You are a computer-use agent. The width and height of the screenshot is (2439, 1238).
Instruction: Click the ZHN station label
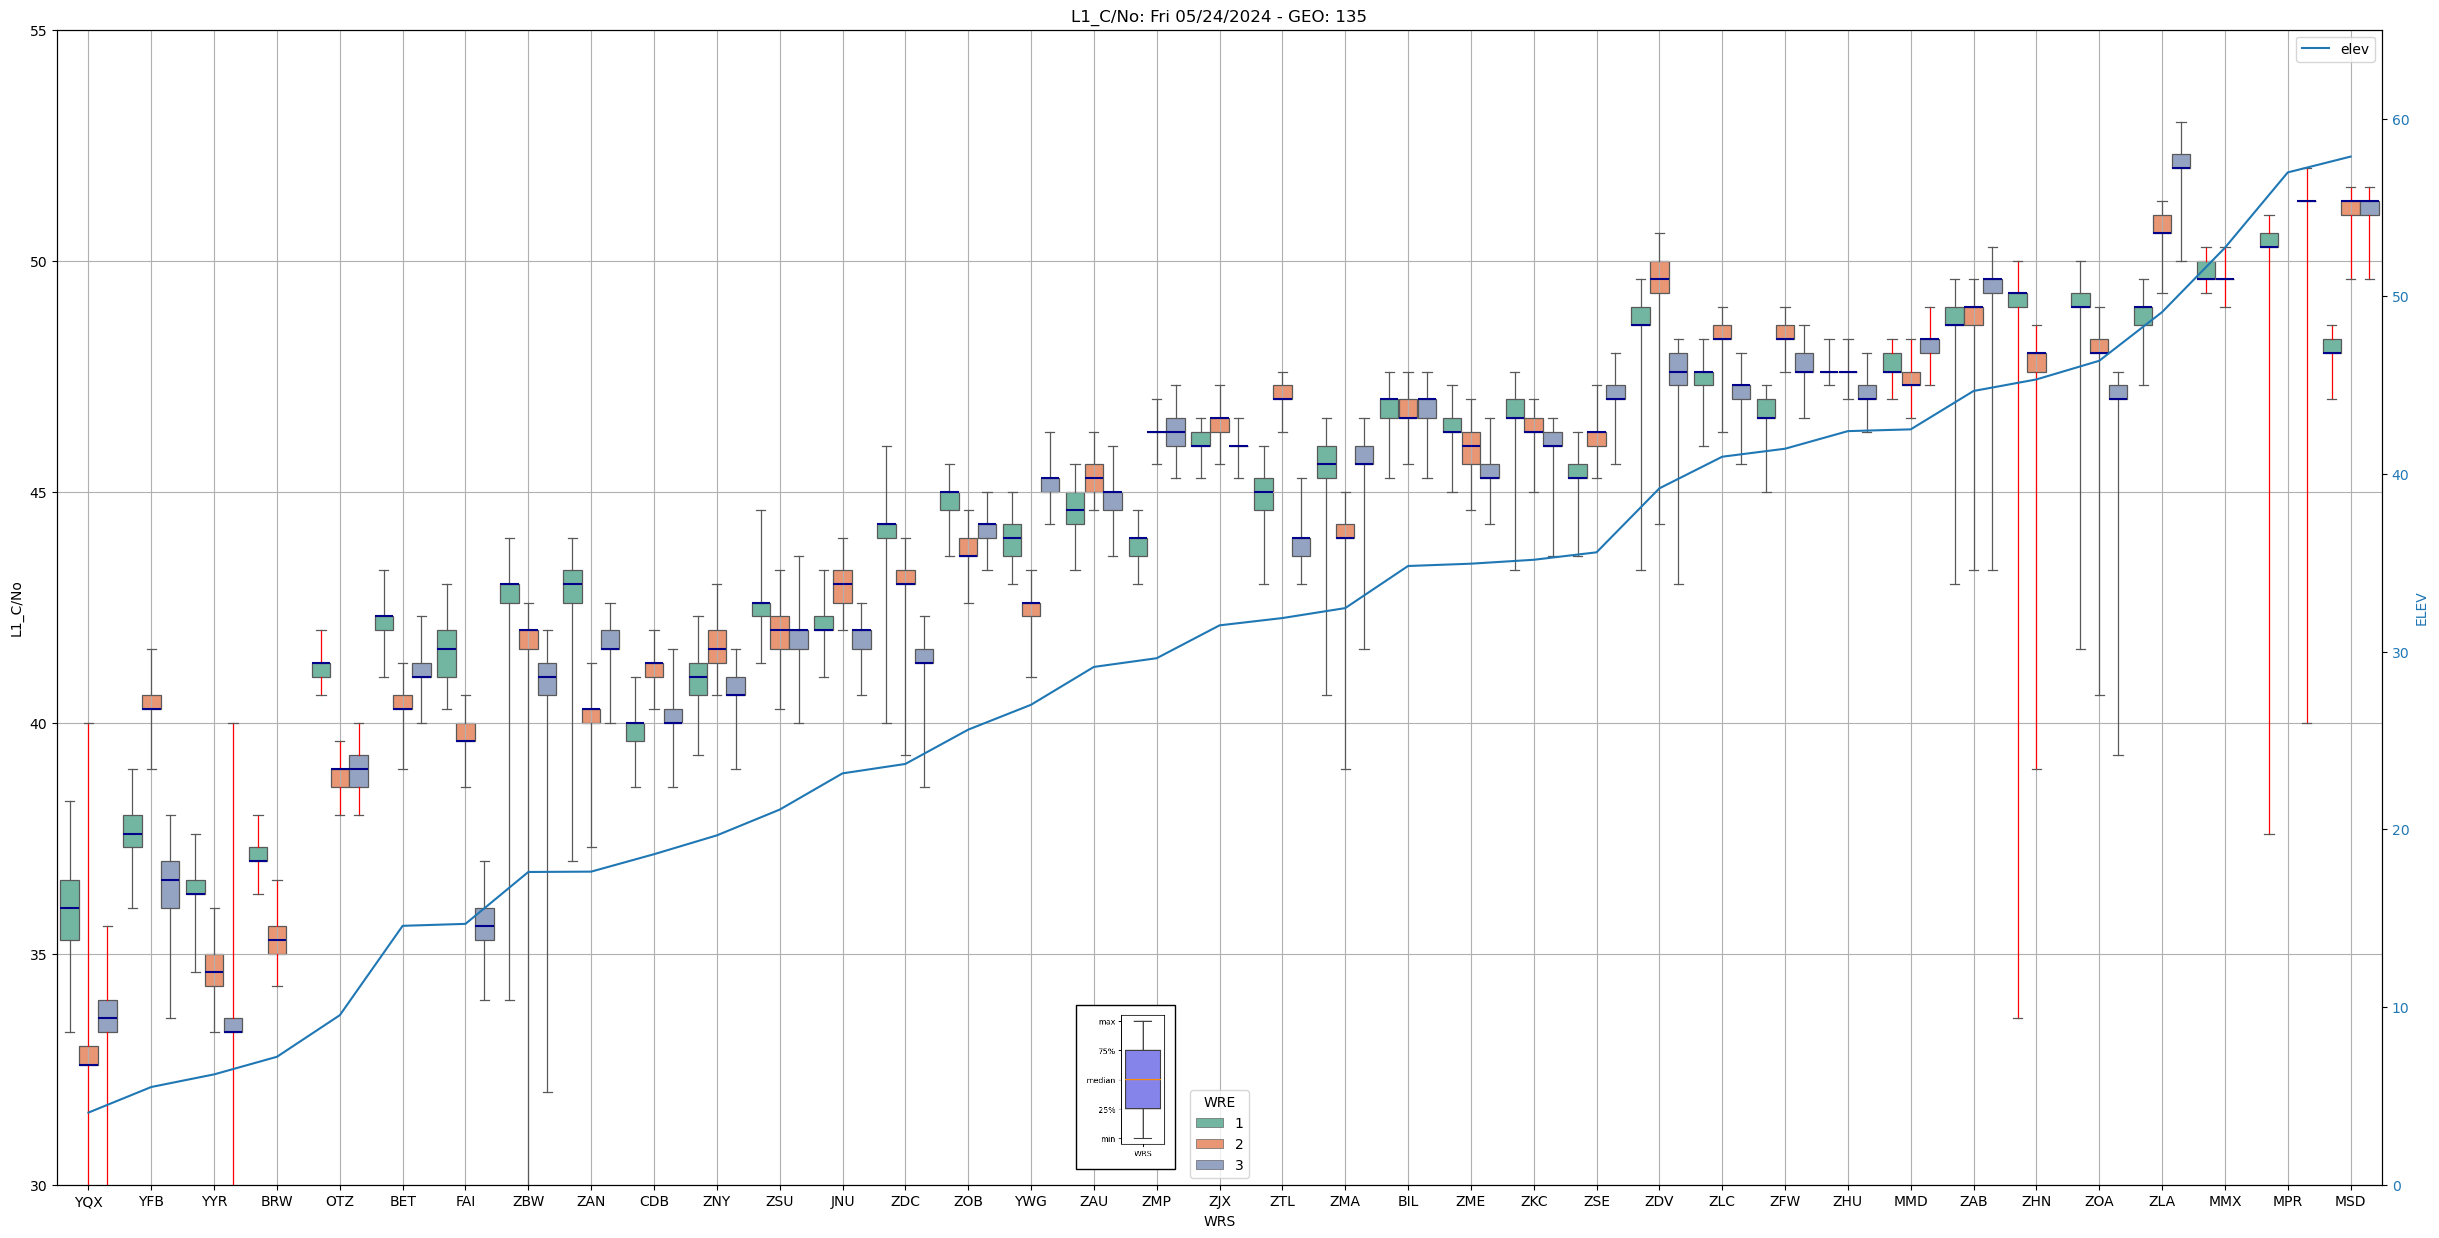click(2036, 1201)
